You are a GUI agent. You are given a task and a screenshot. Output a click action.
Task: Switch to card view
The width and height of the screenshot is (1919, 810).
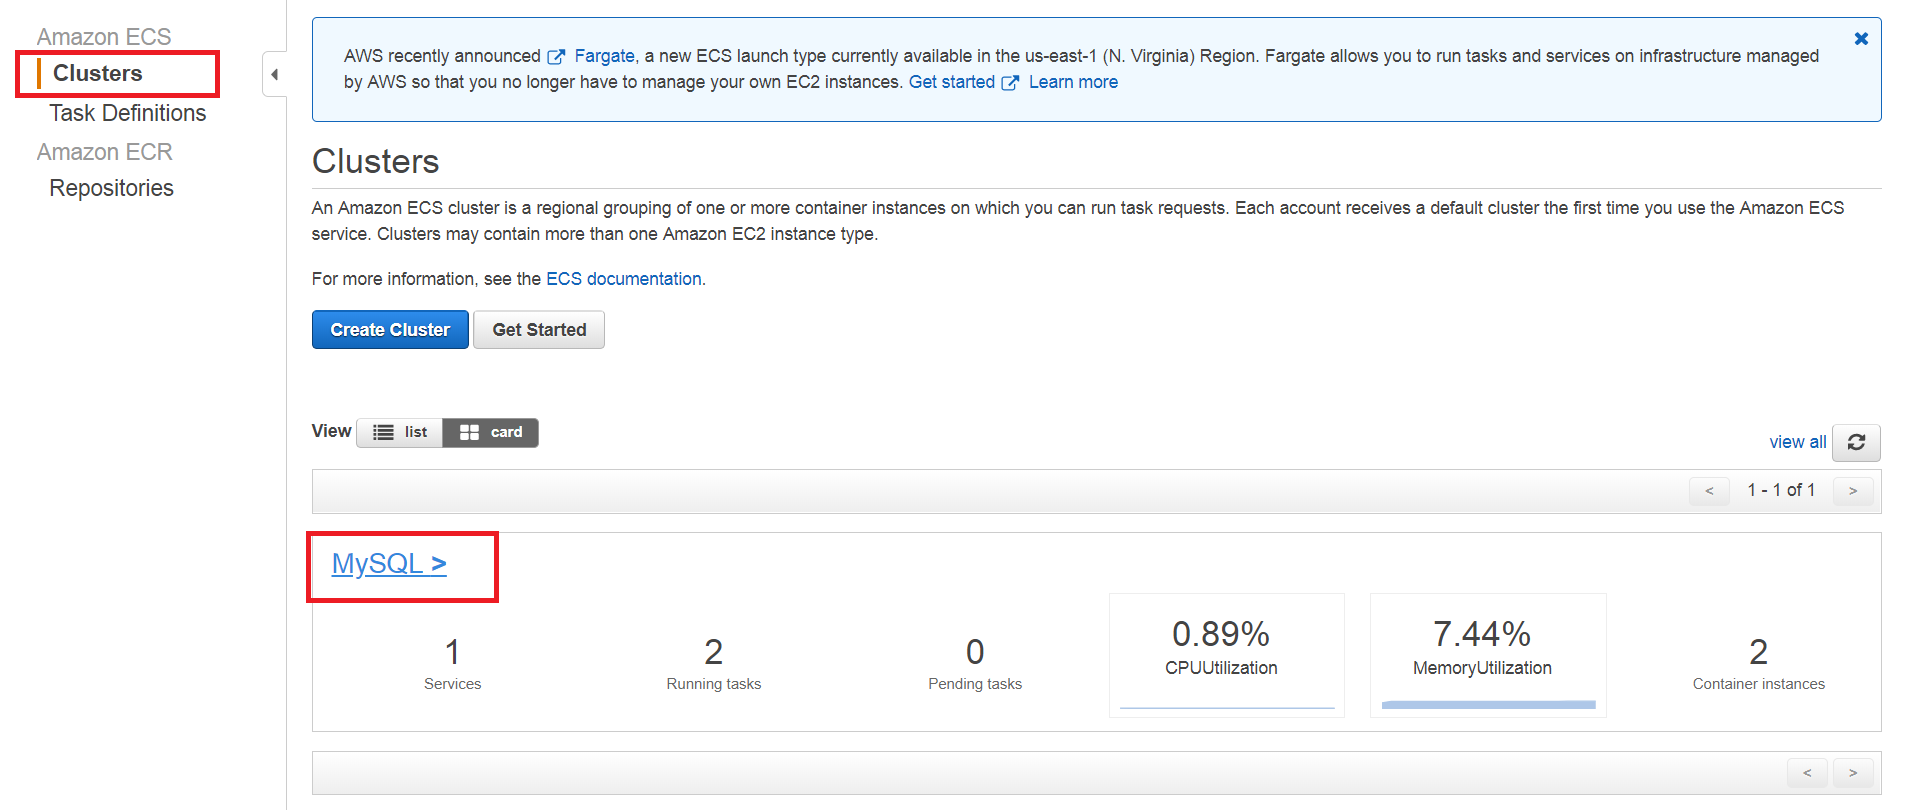[x=491, y=432]
